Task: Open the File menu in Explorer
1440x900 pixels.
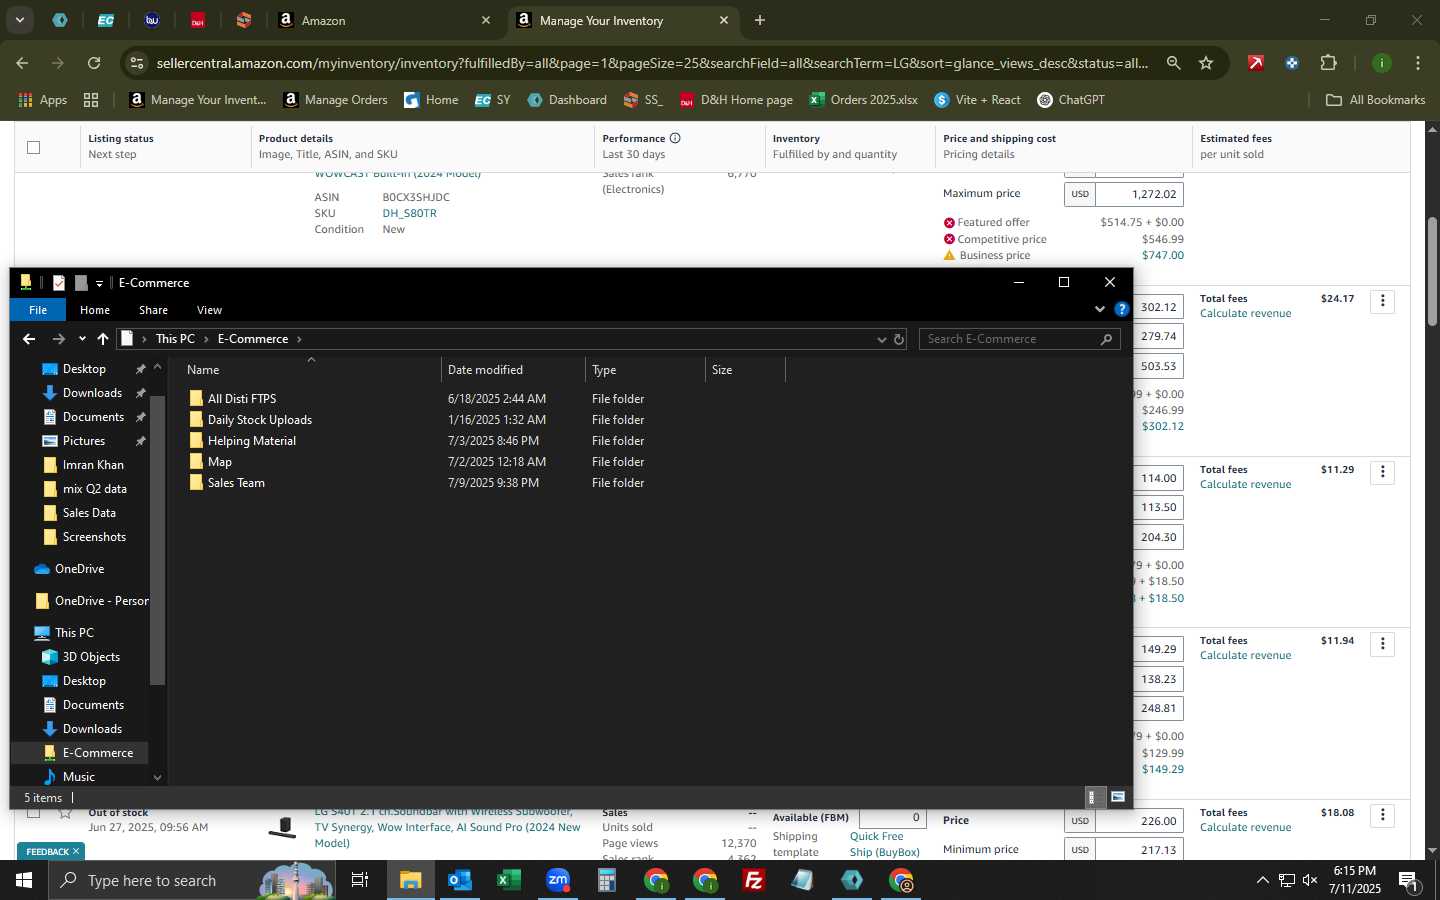Action: (x=38, y=310)
